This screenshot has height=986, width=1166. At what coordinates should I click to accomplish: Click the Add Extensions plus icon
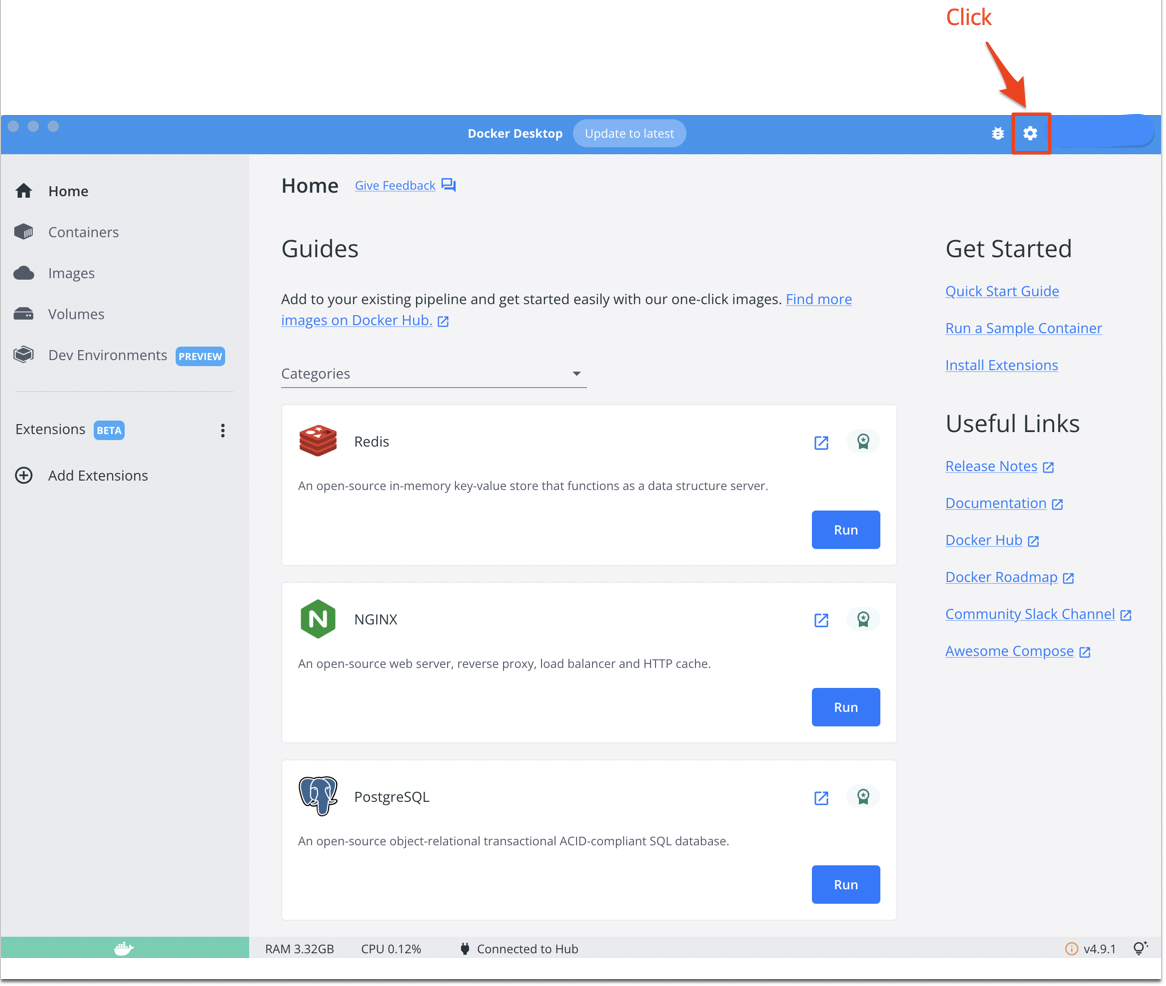(24, 476)
